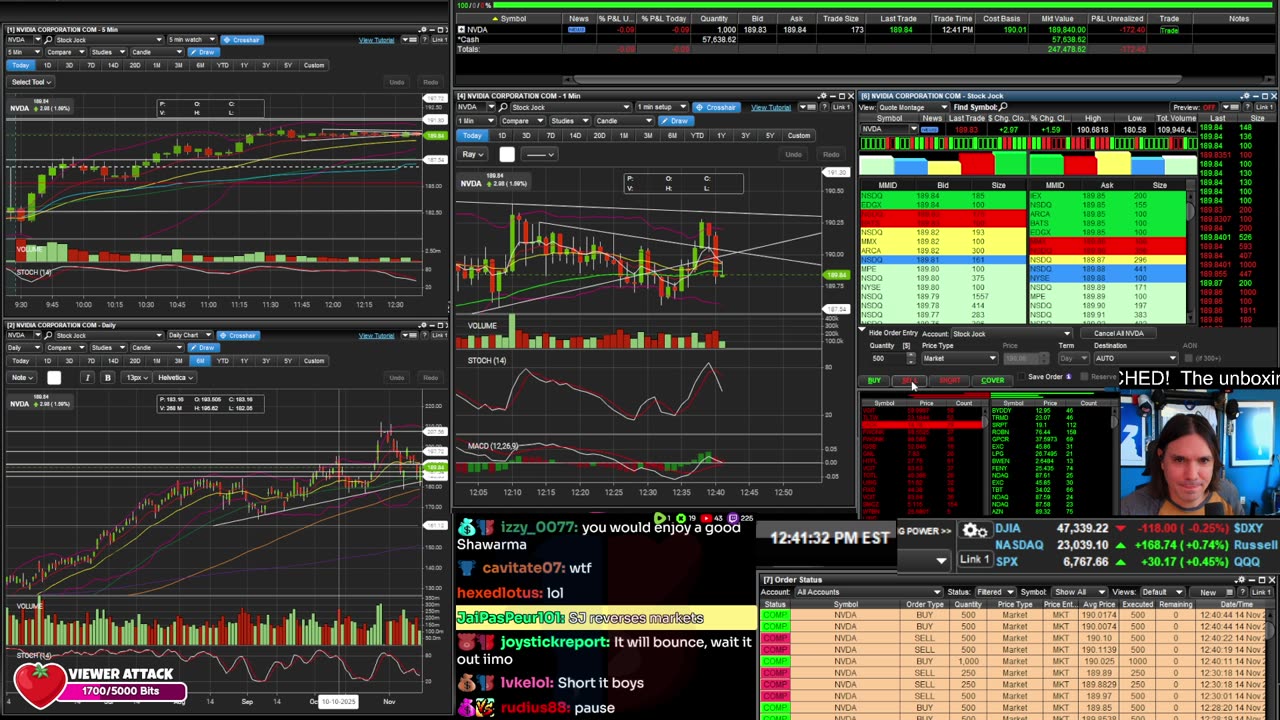The height and width of the screenshot is (720, 1280).
Task: Open 5 min watch setup dropdown
Action: pyautogui.click(x=193, y=40)
